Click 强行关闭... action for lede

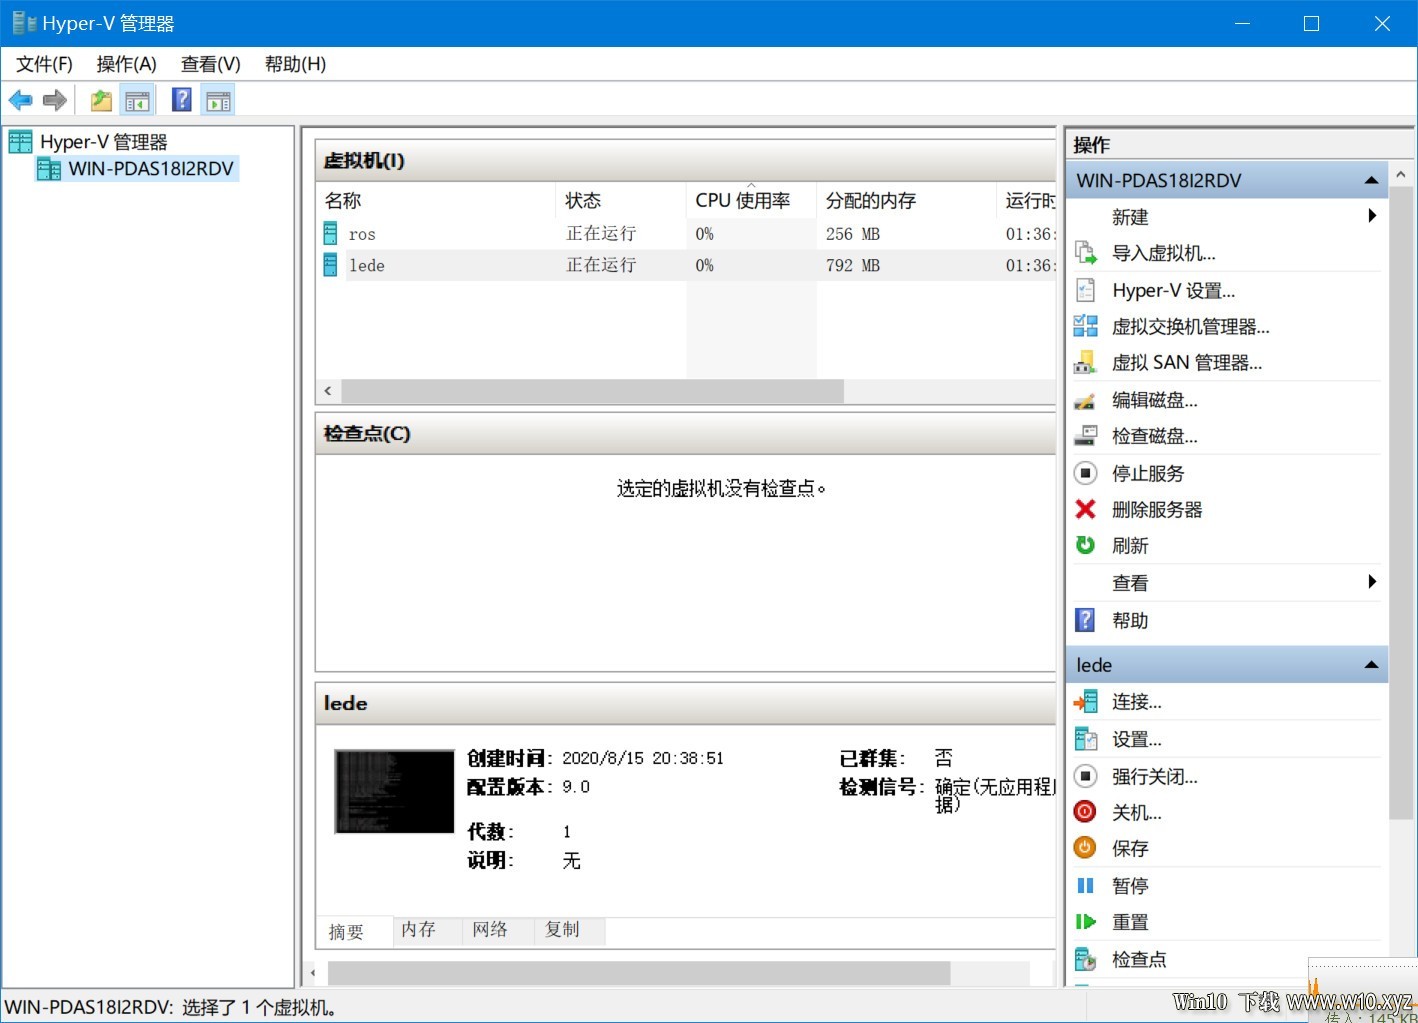click(1155, 776)
